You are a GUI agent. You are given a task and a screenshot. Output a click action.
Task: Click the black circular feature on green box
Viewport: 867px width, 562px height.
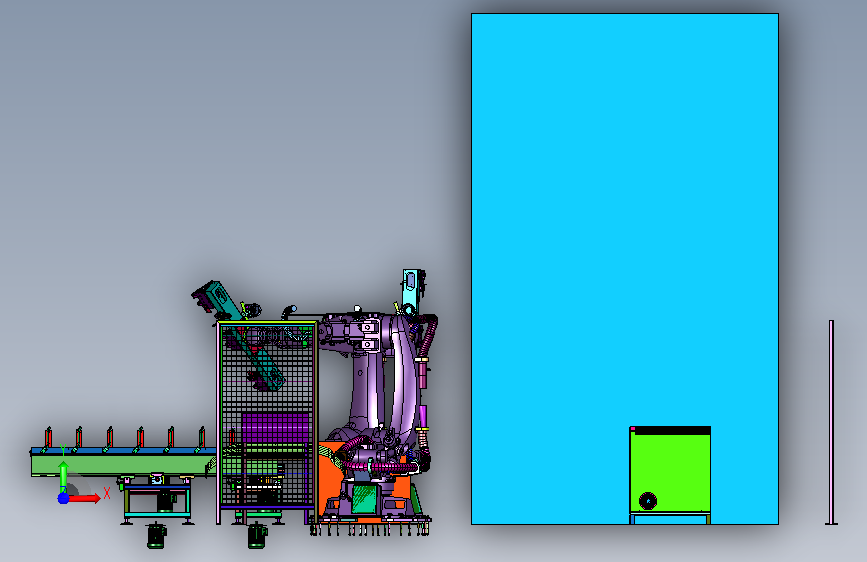coord(648,501)
